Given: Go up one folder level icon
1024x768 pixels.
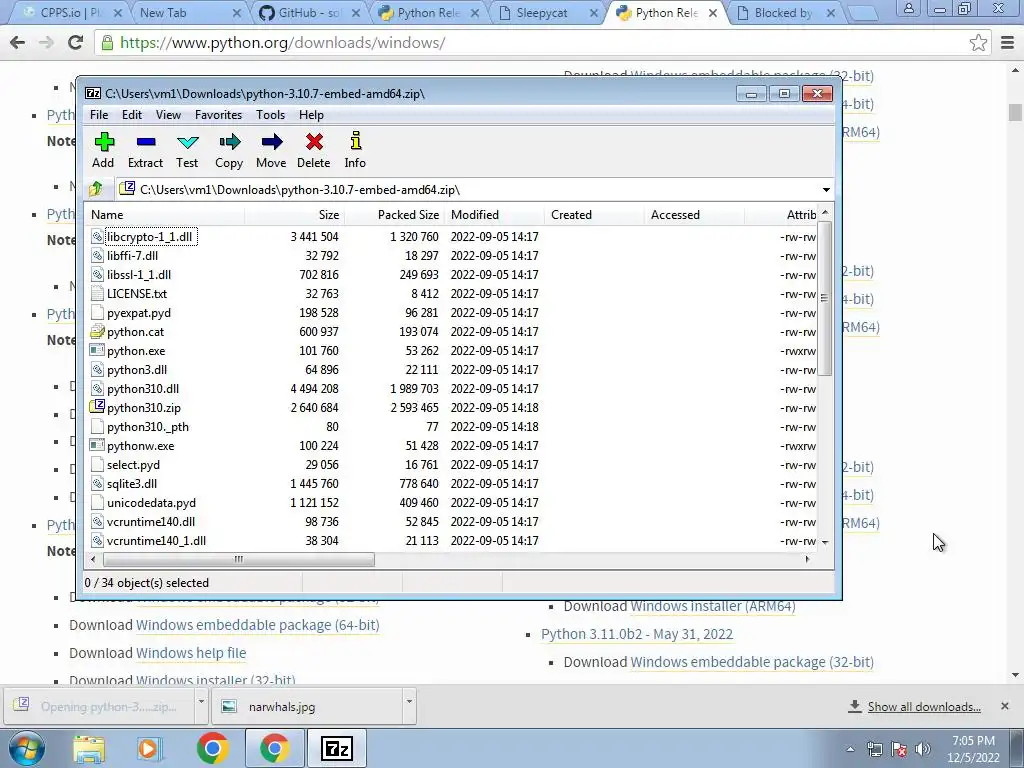Looking at the screenshot, I should (96, 189).
